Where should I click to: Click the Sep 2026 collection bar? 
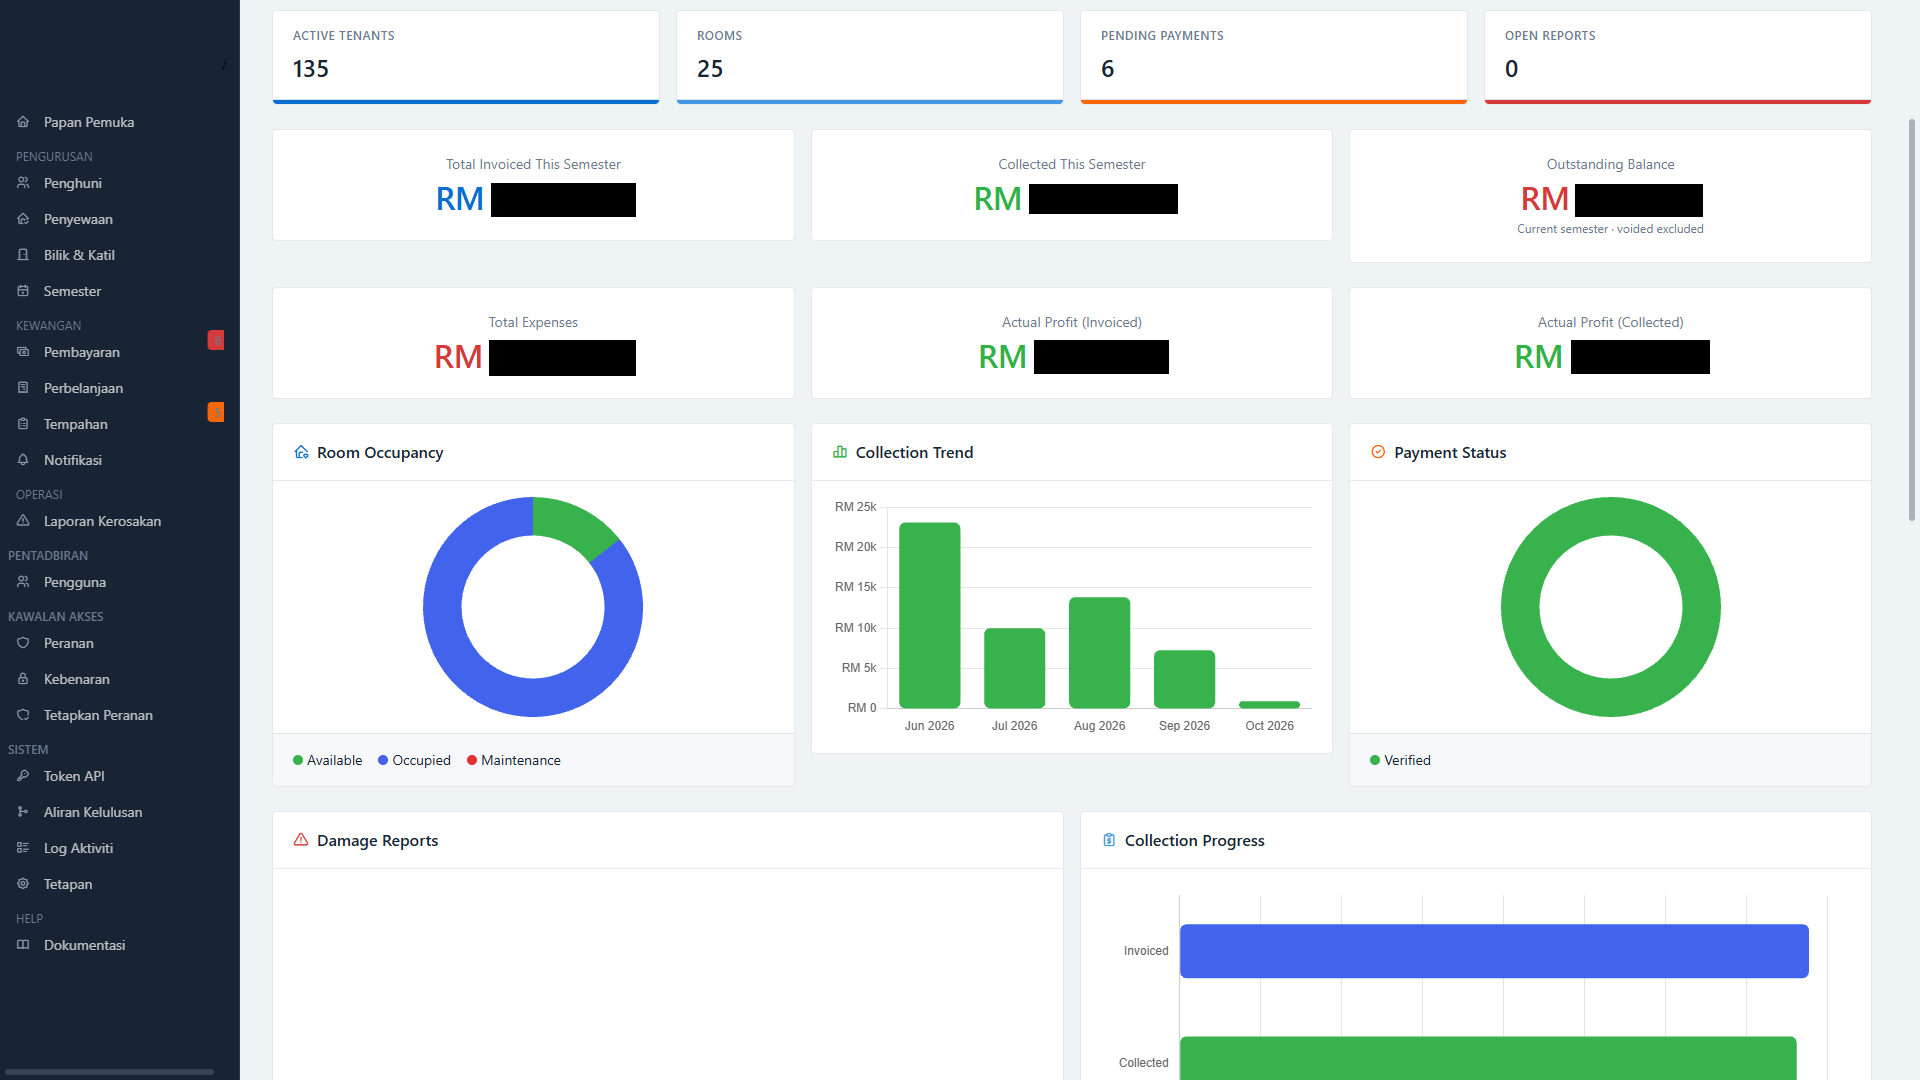1185,679
